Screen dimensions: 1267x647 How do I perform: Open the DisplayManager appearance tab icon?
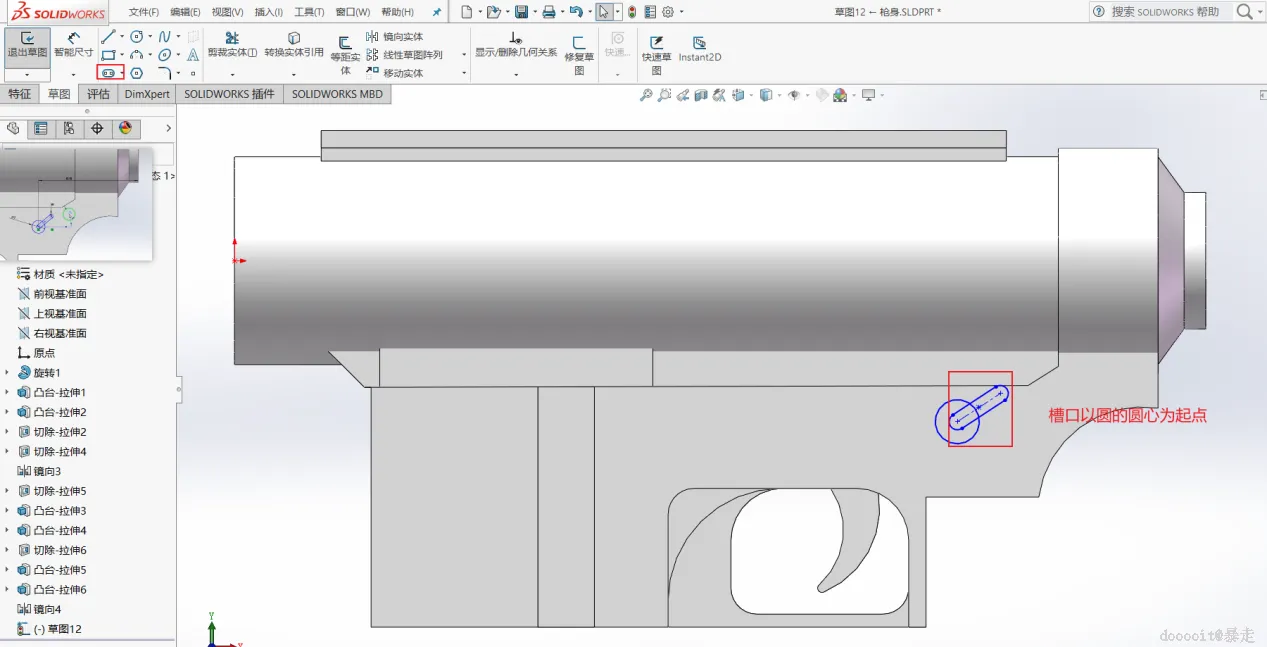pos(125,128)
